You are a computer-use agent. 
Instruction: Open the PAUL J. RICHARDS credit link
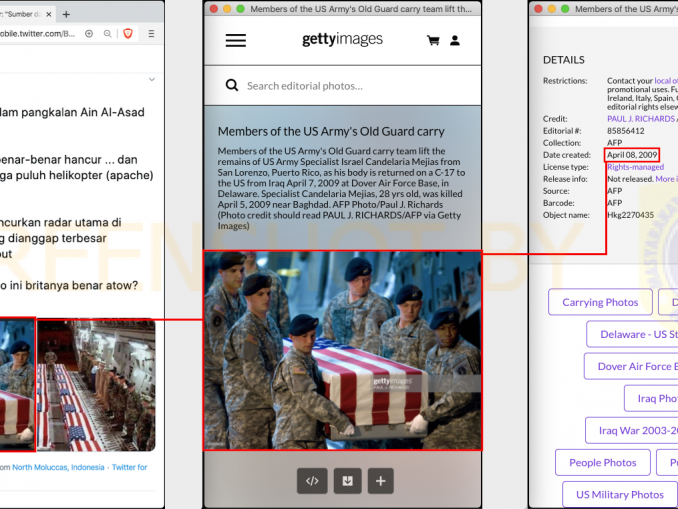(x=642, y=118)
